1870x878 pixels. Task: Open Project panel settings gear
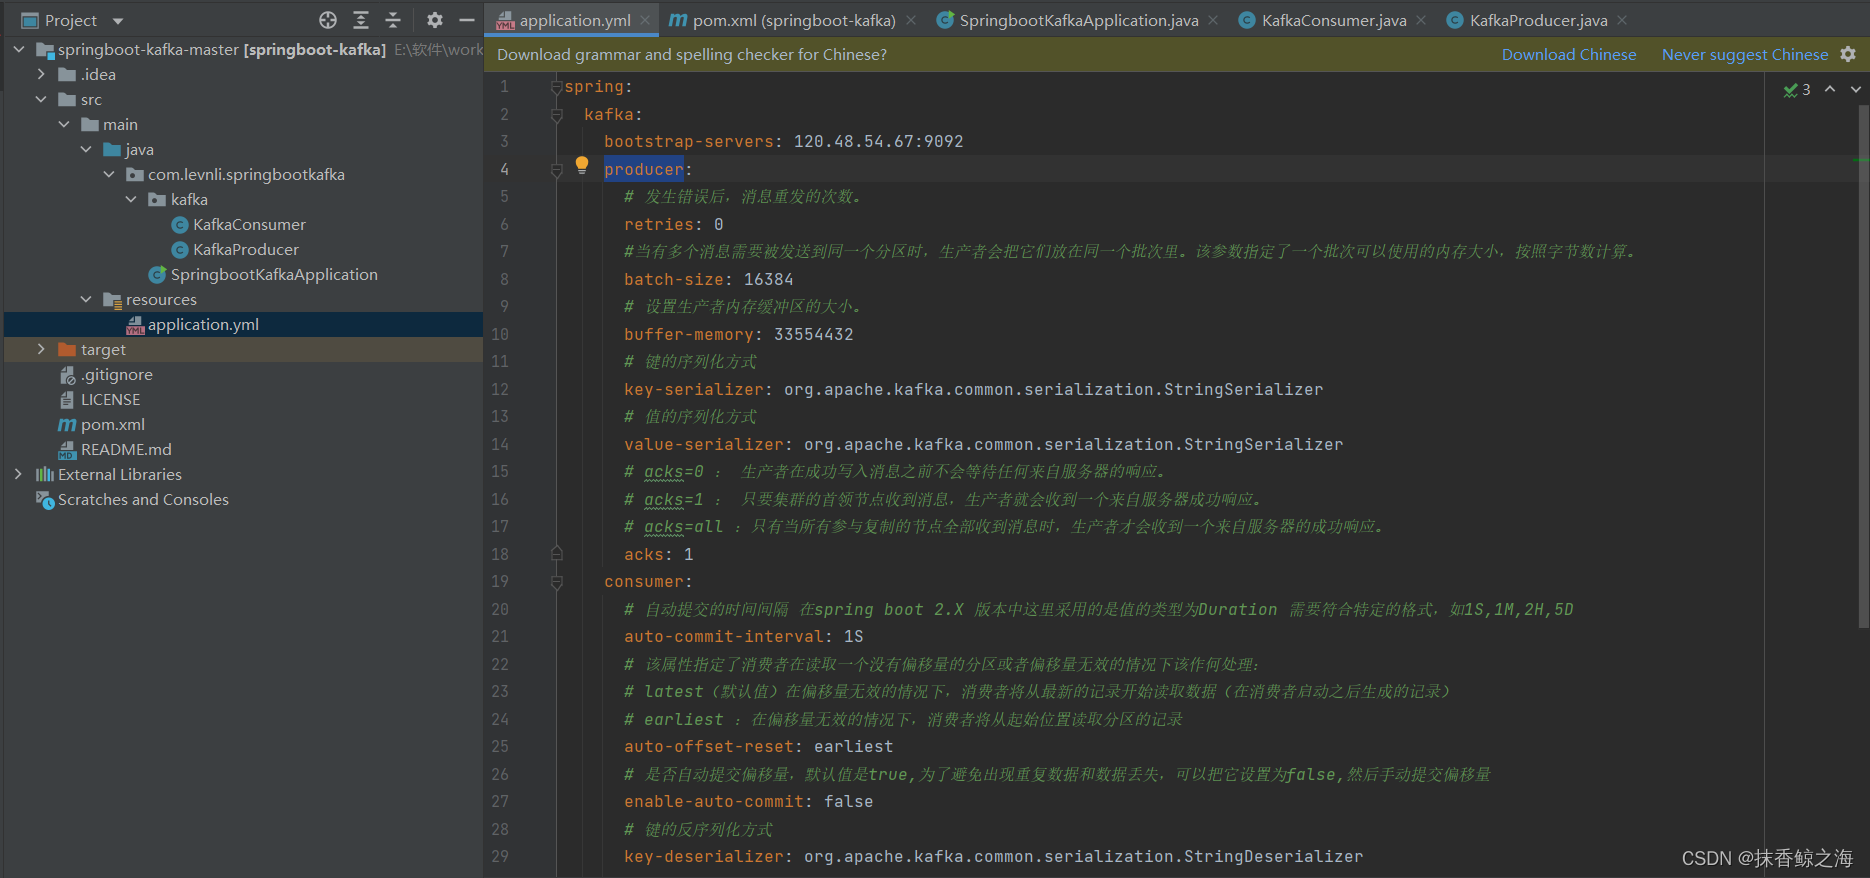(435, 20)
